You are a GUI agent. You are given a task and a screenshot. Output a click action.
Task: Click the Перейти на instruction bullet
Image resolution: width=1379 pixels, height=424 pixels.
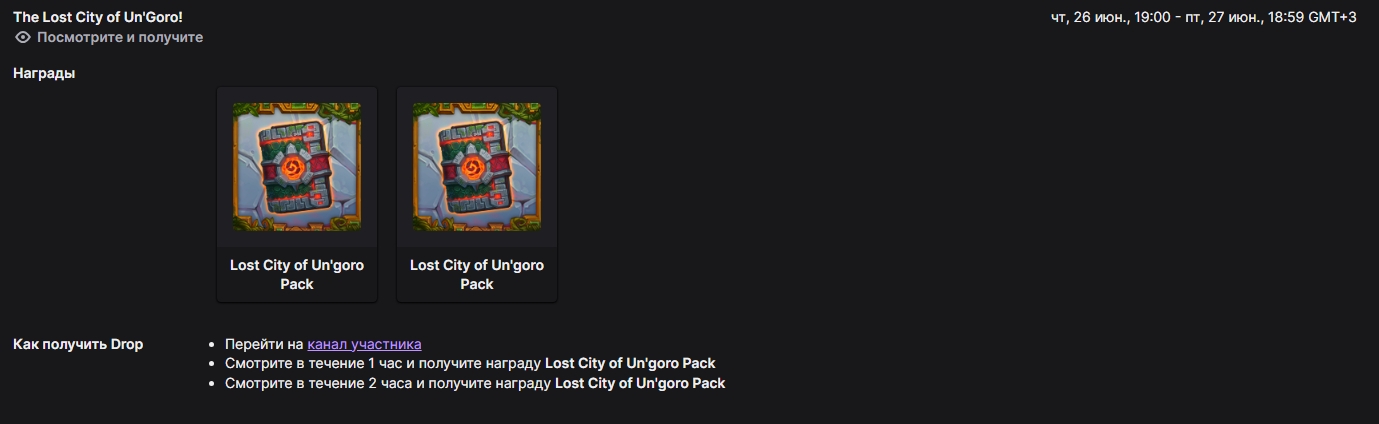(x=323, y=344)
